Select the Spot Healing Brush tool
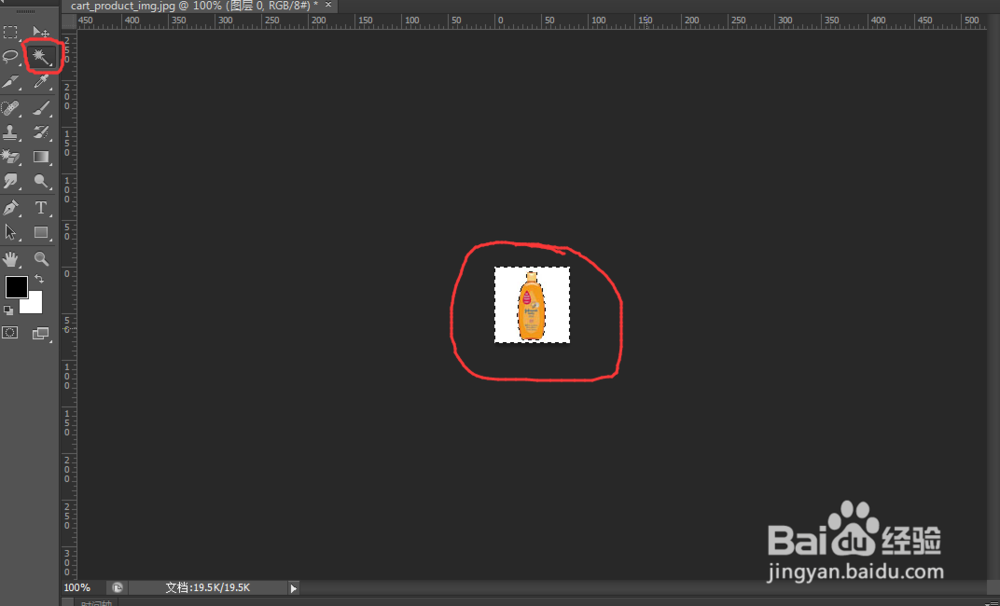 click(11, 108)
